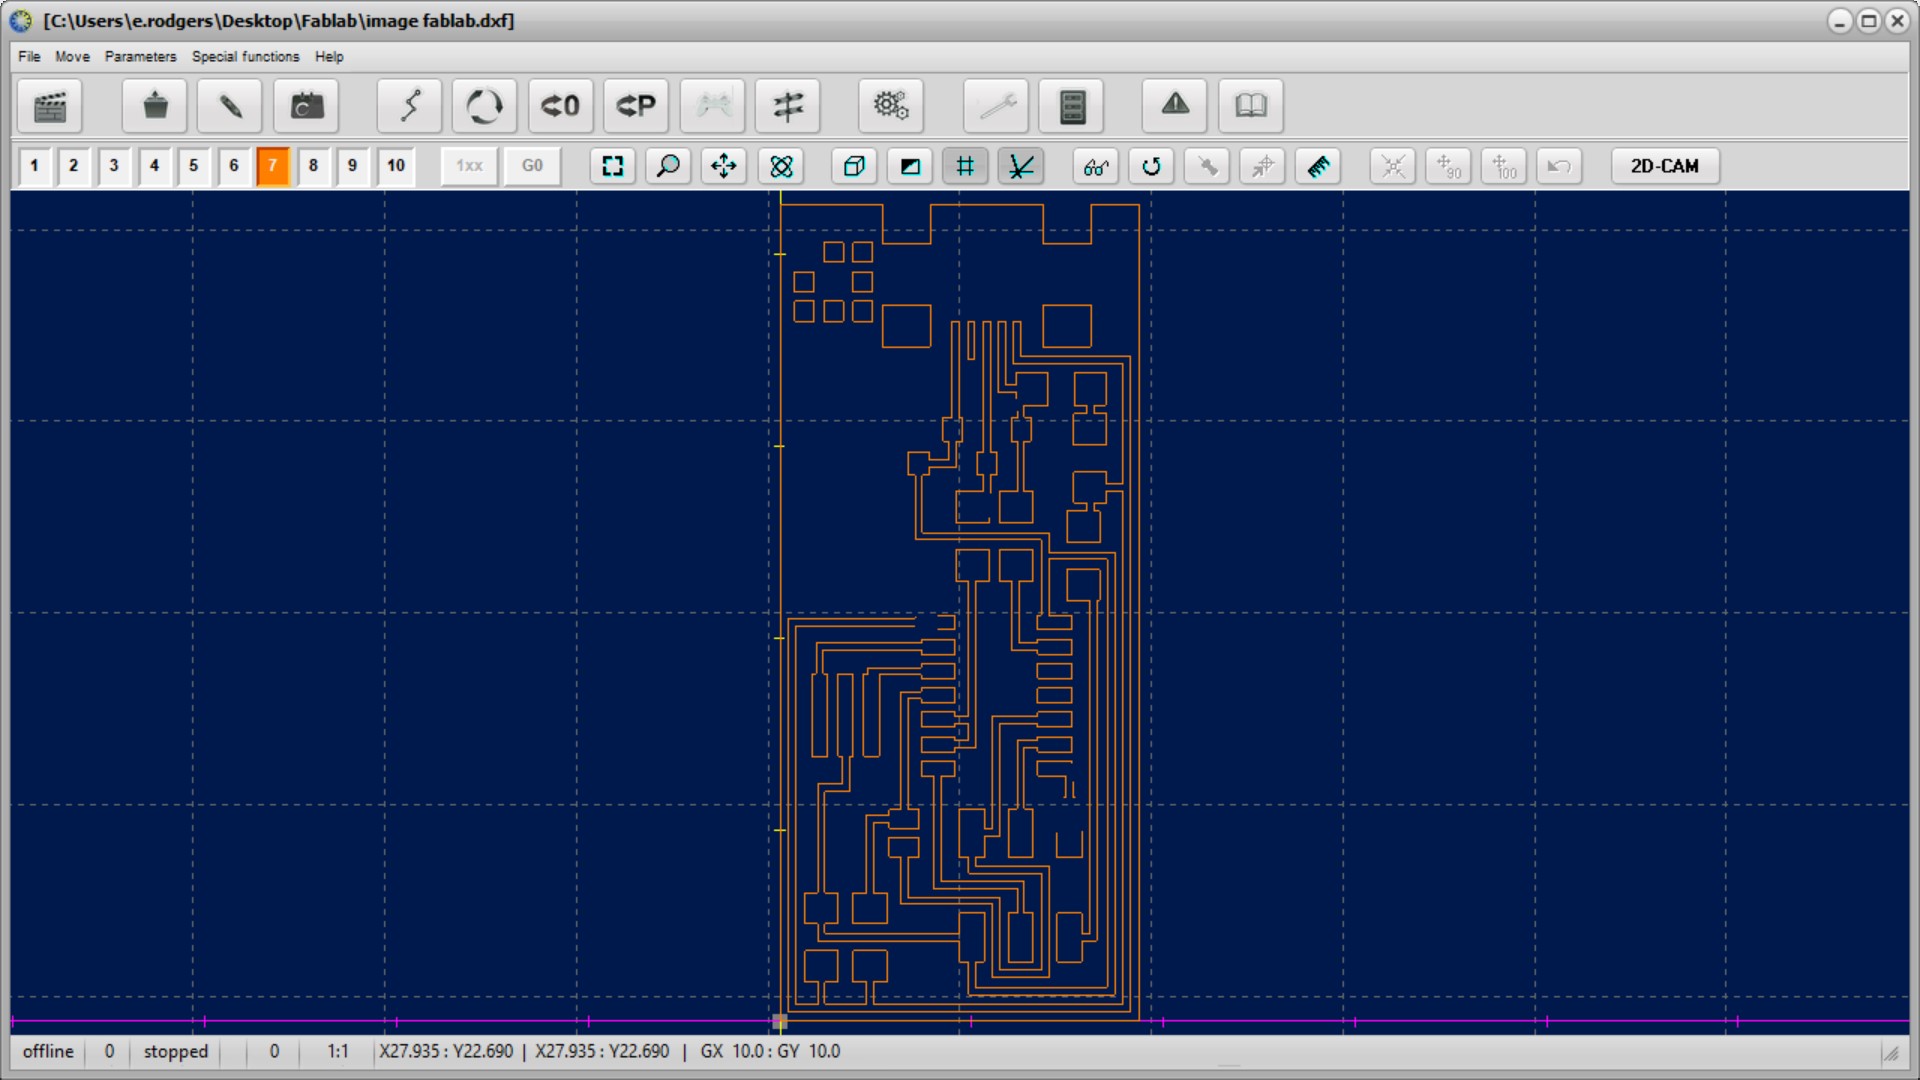Click the clapperboard icon in the toolbar
Image resolution: width=1920 pixels, height=1080 pixels.
50,106
